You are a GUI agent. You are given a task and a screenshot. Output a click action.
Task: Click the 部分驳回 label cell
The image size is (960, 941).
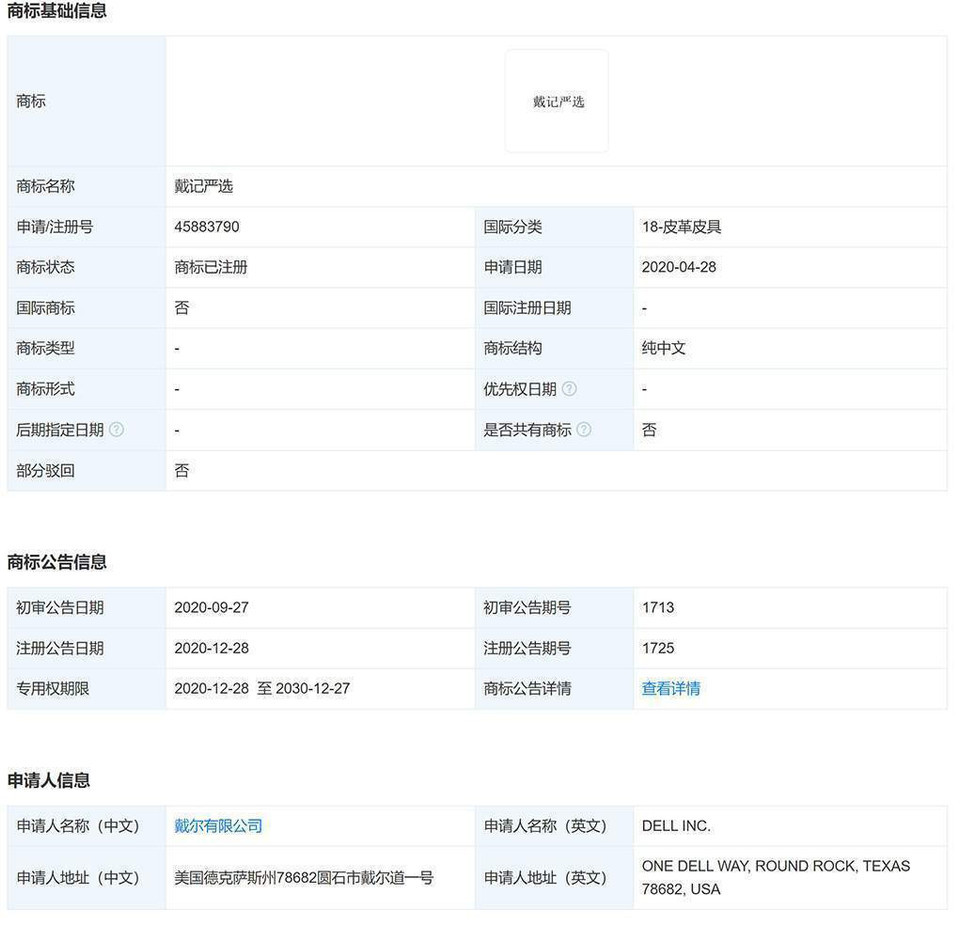click(x=86, y=471)
